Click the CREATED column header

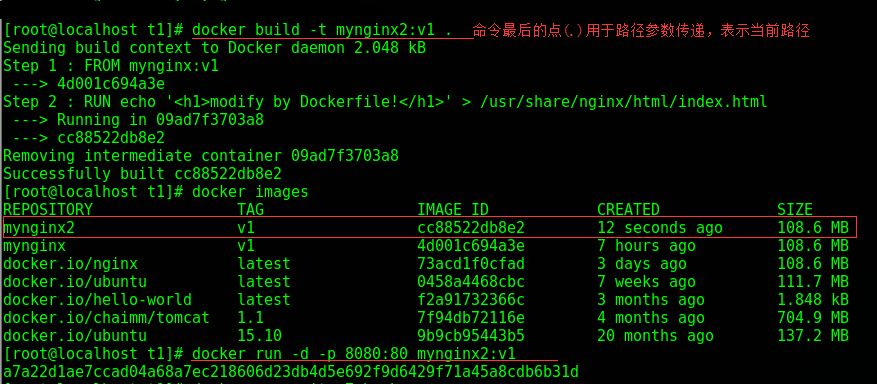click(x=629, y=210)
